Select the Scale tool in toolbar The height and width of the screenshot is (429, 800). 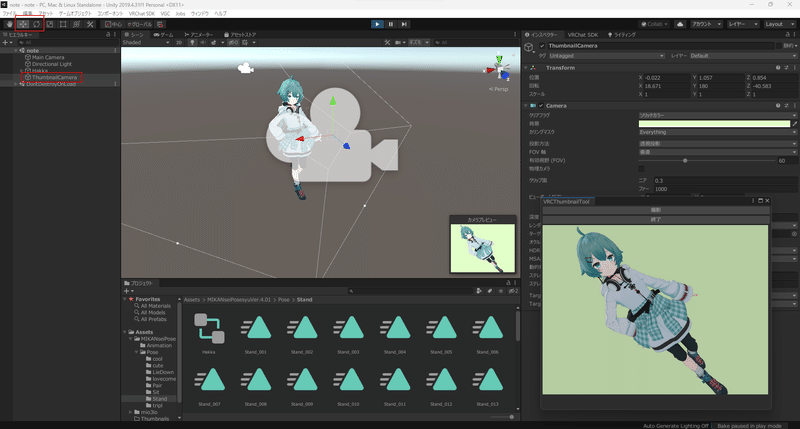point(49,24)
